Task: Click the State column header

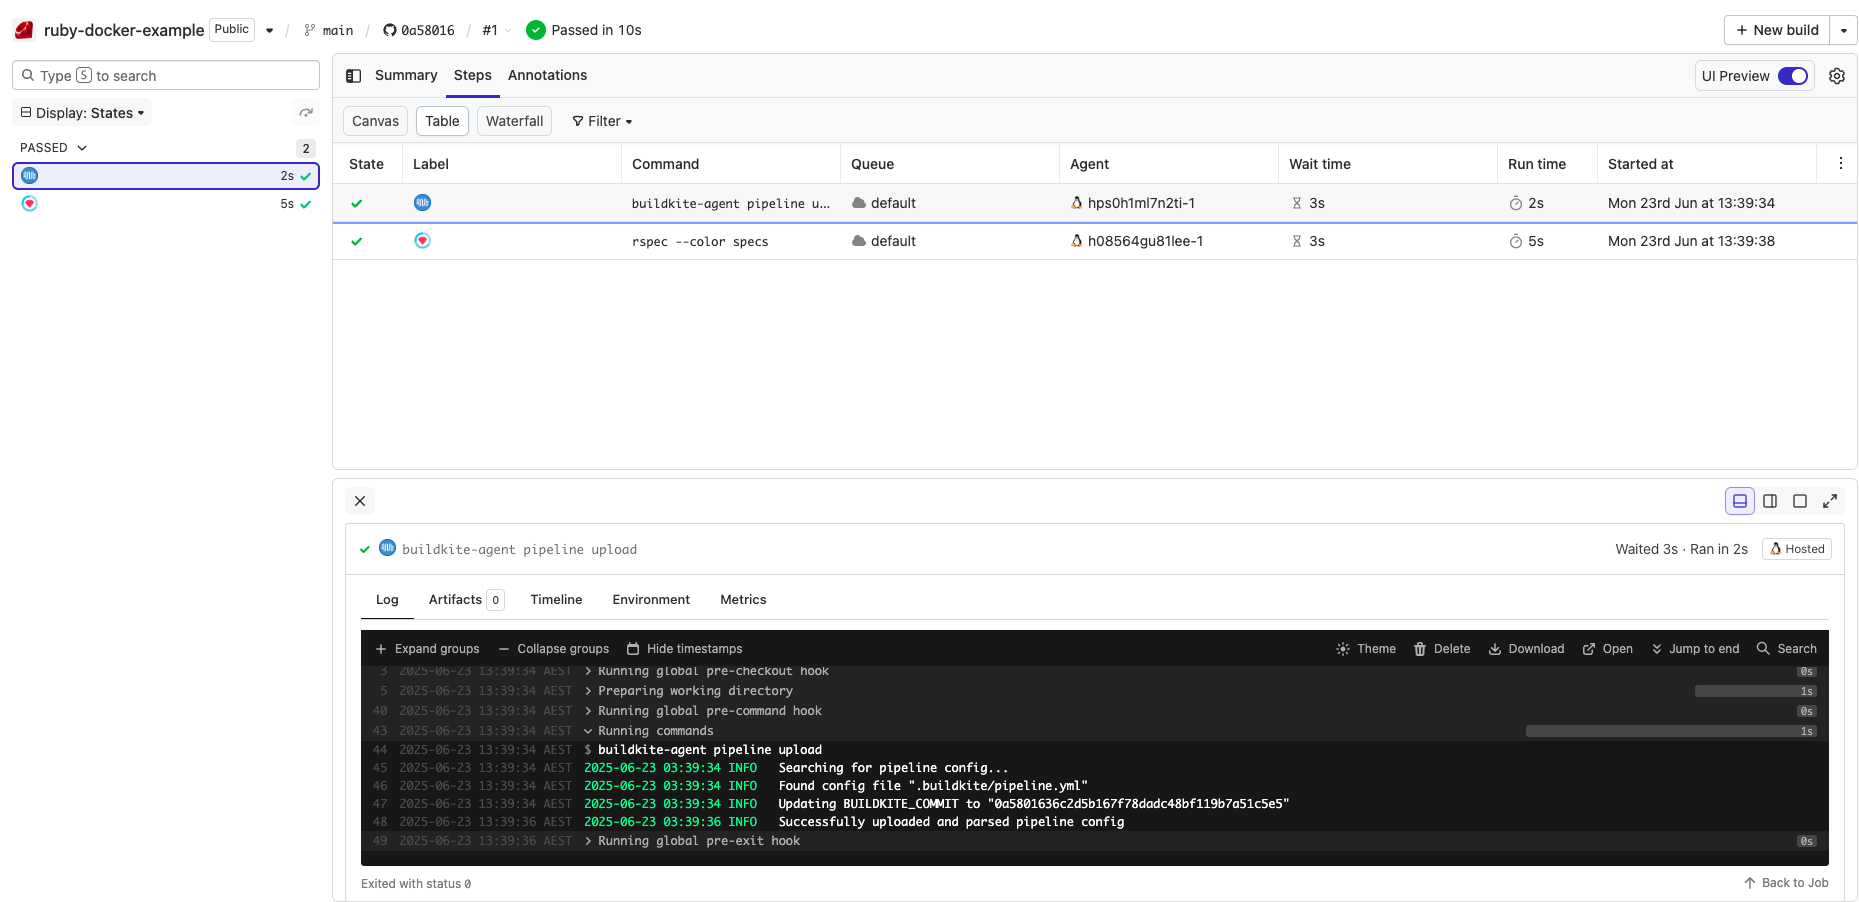Action: pos(367,164)
